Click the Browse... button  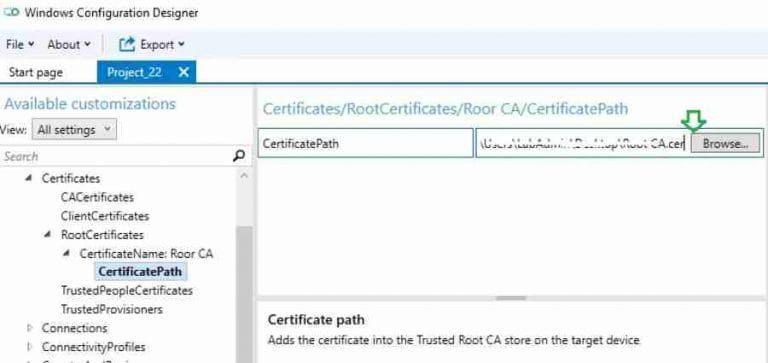[725, 144]
